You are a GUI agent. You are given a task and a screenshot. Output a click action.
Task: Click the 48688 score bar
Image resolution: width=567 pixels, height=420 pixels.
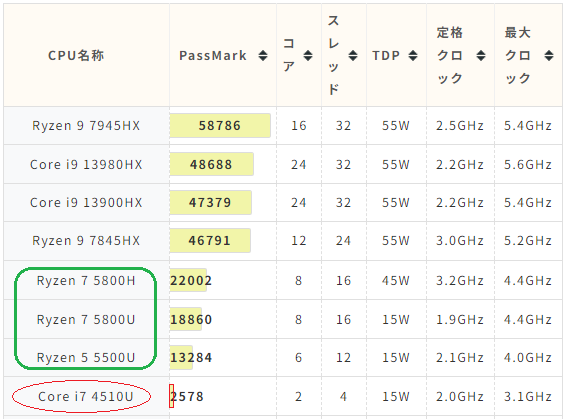click(212, 164)
